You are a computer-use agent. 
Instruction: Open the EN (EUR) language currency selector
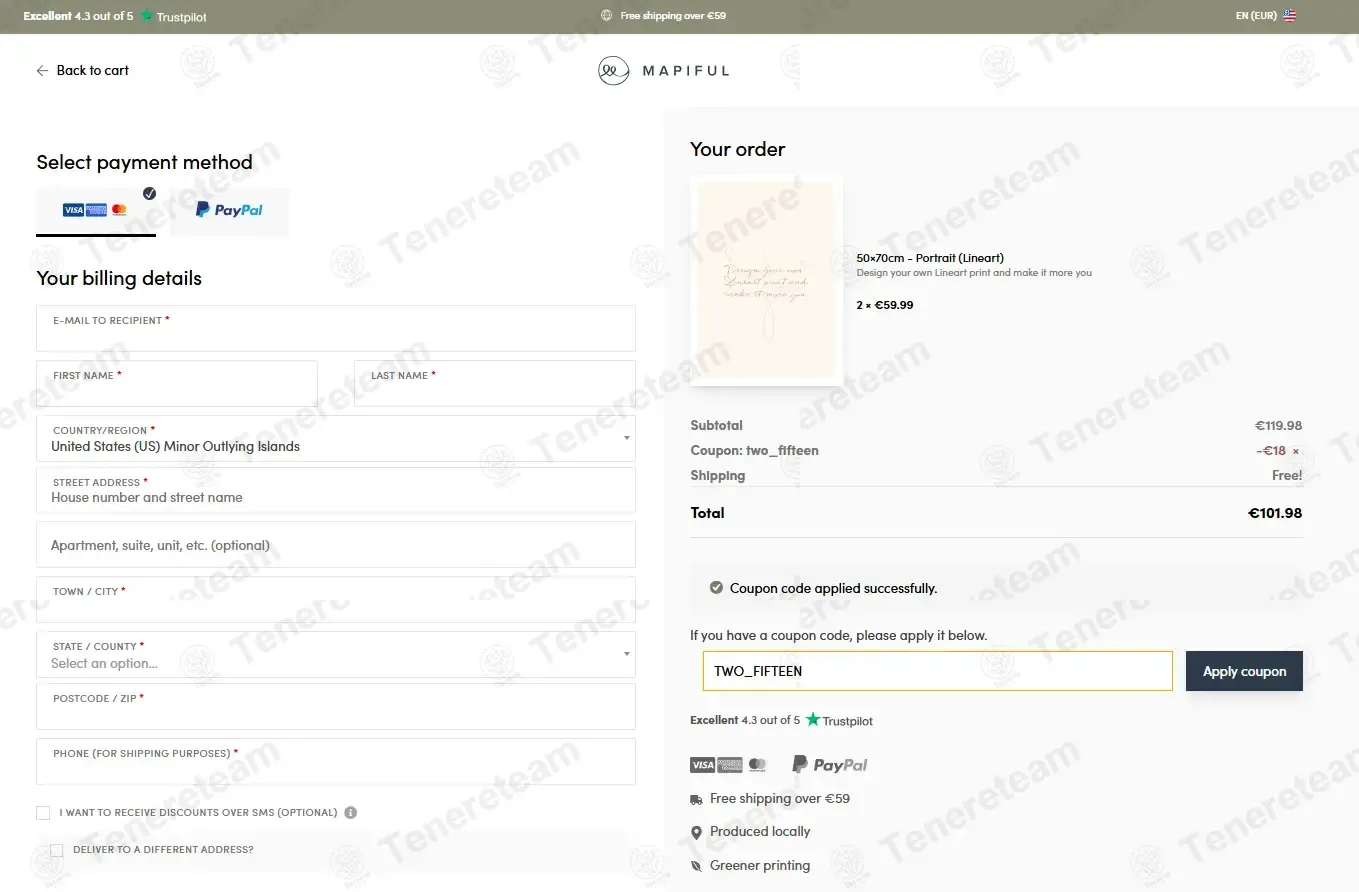[1266, 16]
